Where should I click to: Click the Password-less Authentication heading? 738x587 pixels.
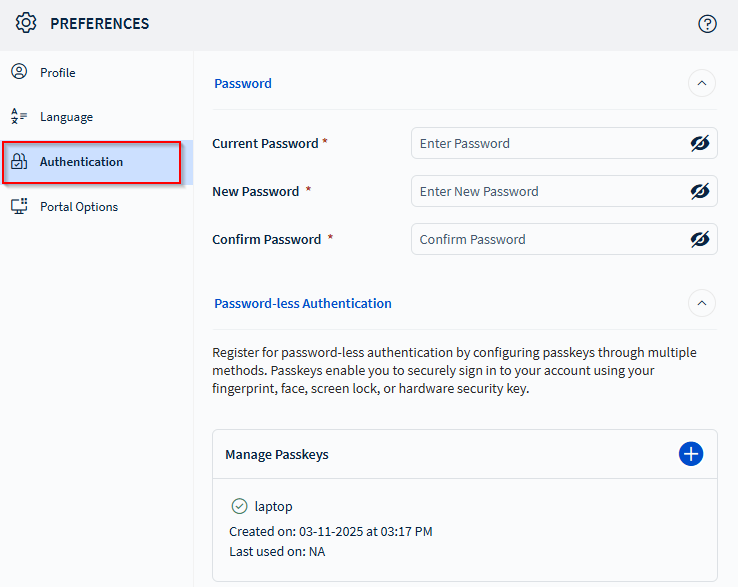303,303
